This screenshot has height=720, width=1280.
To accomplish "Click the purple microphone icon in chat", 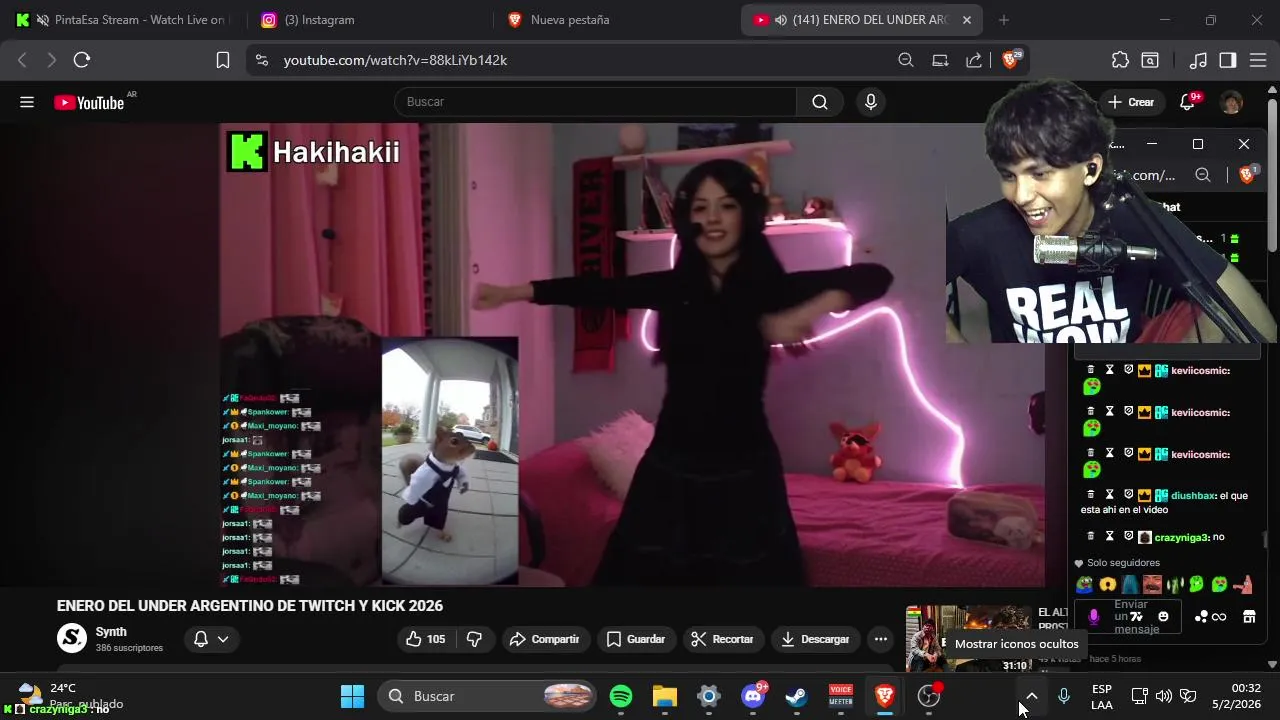I will coord(1093,617).
